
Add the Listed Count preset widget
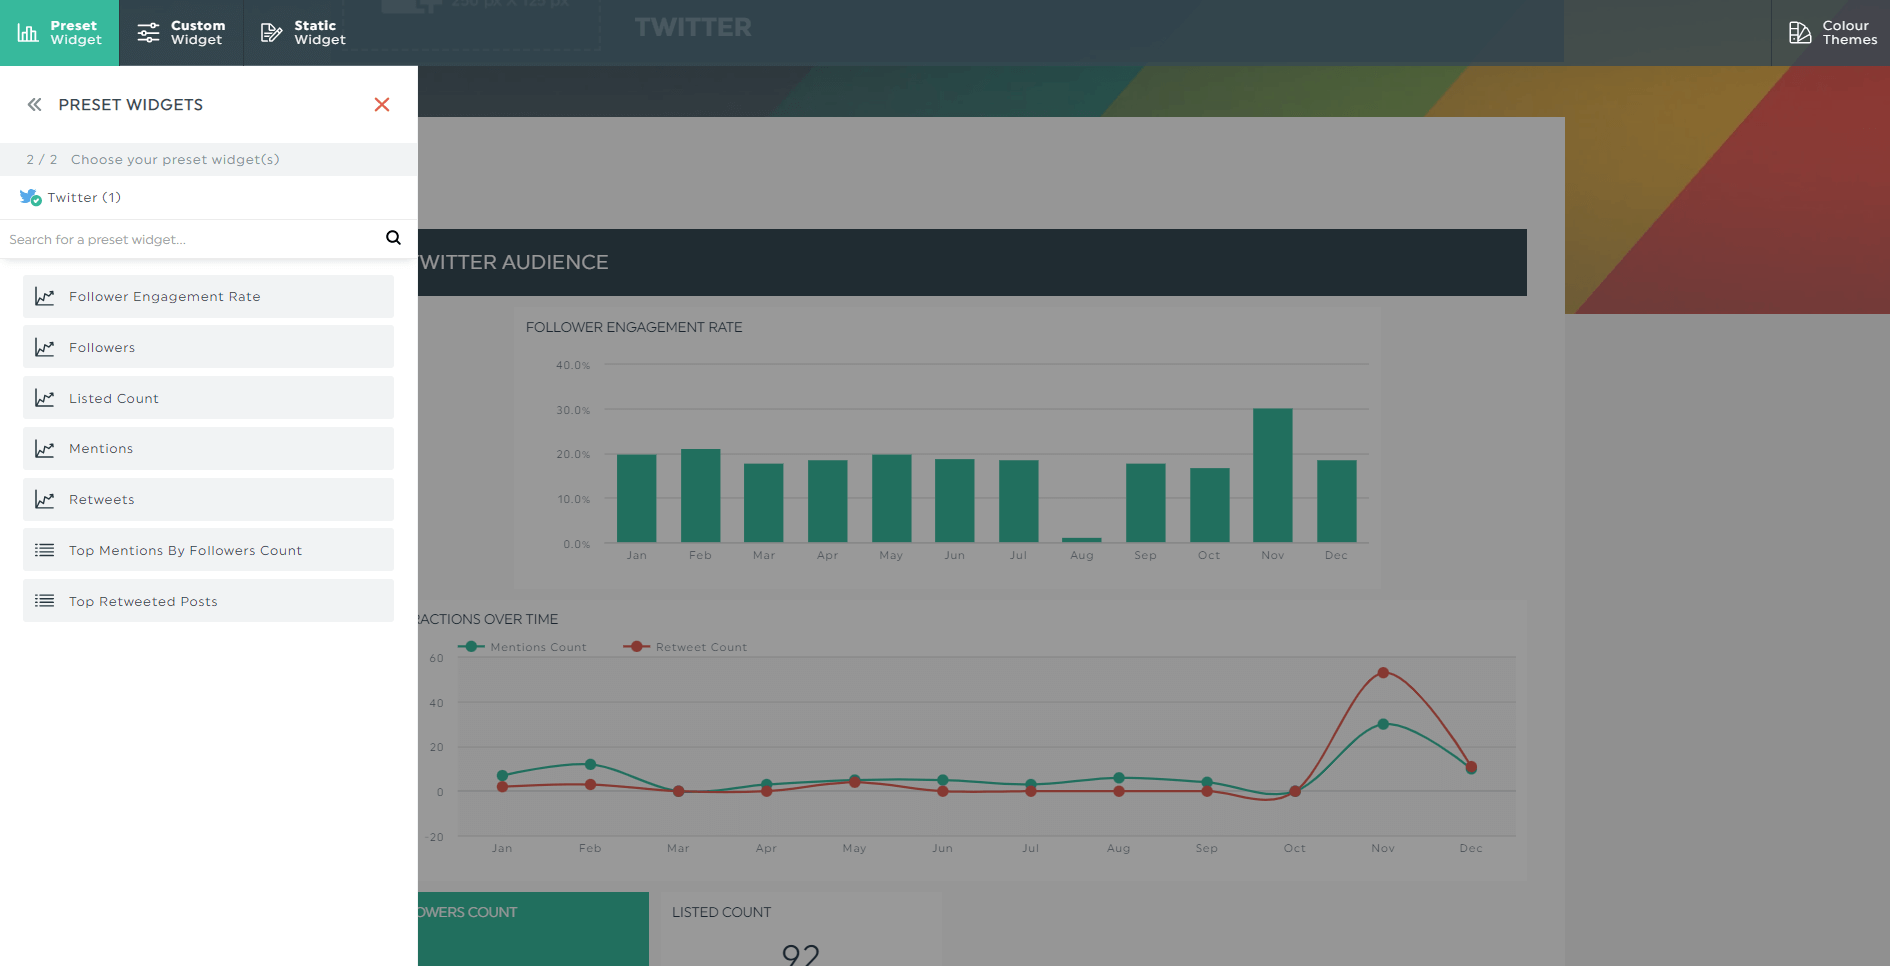click(208, 398)
